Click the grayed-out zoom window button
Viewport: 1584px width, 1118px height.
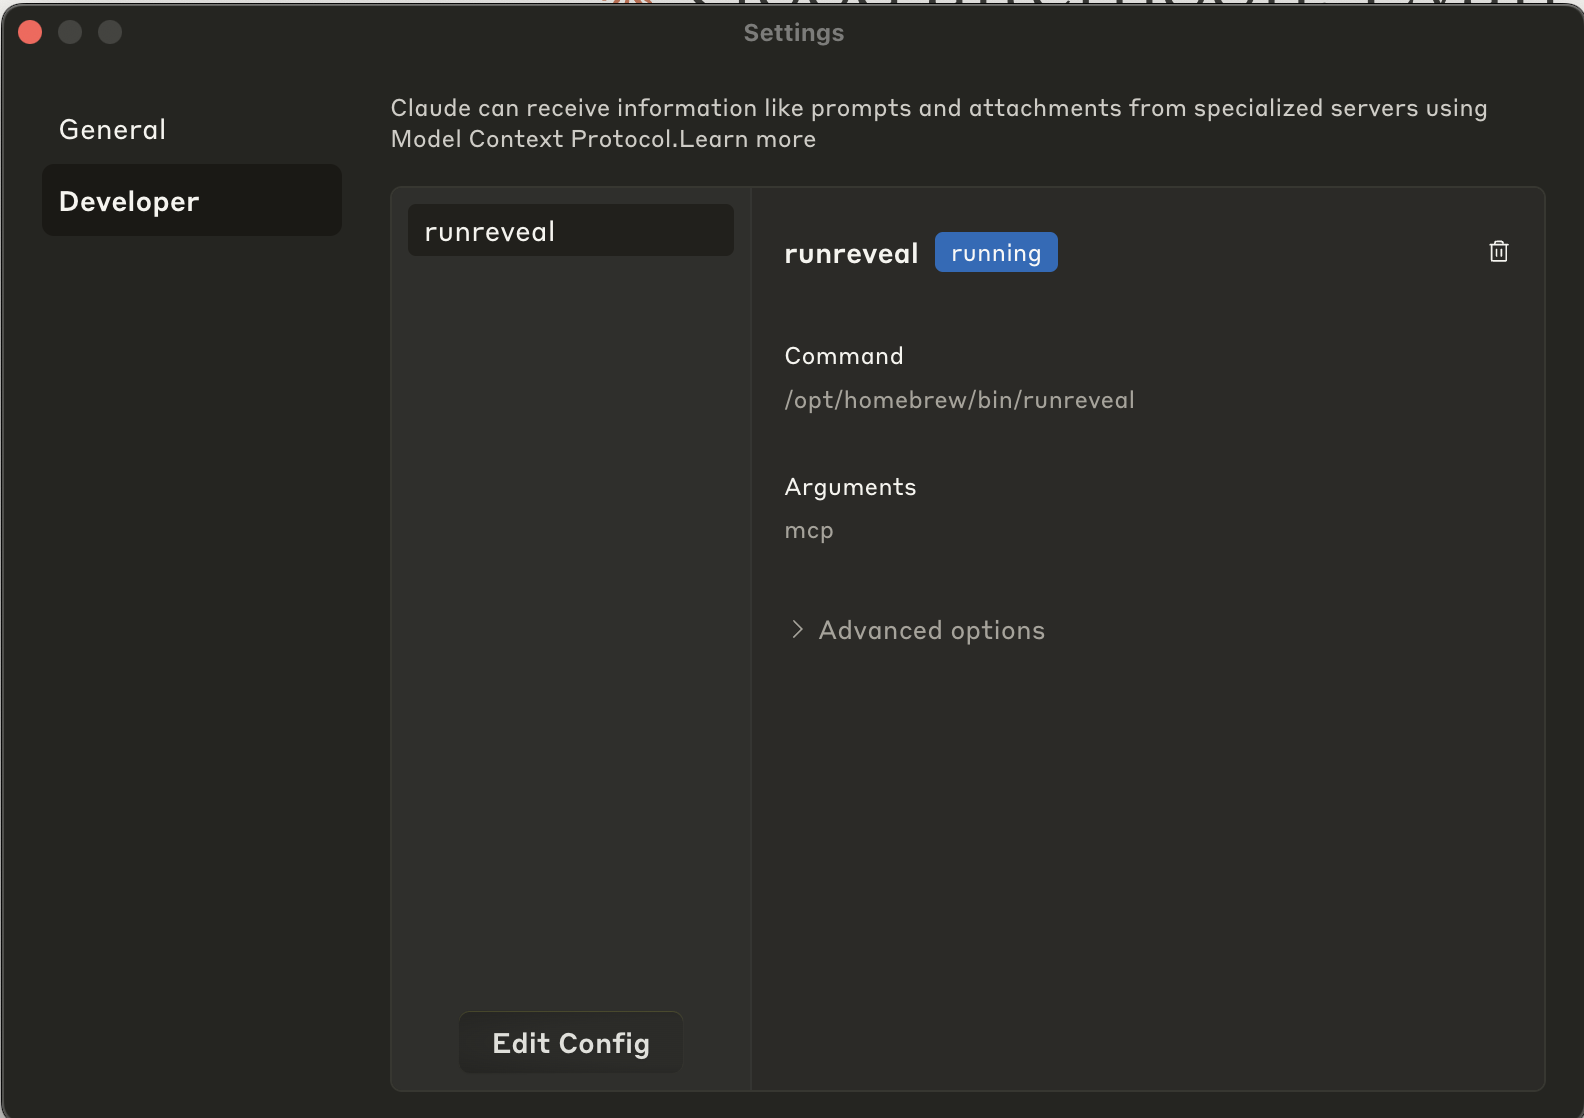(110, 32)
